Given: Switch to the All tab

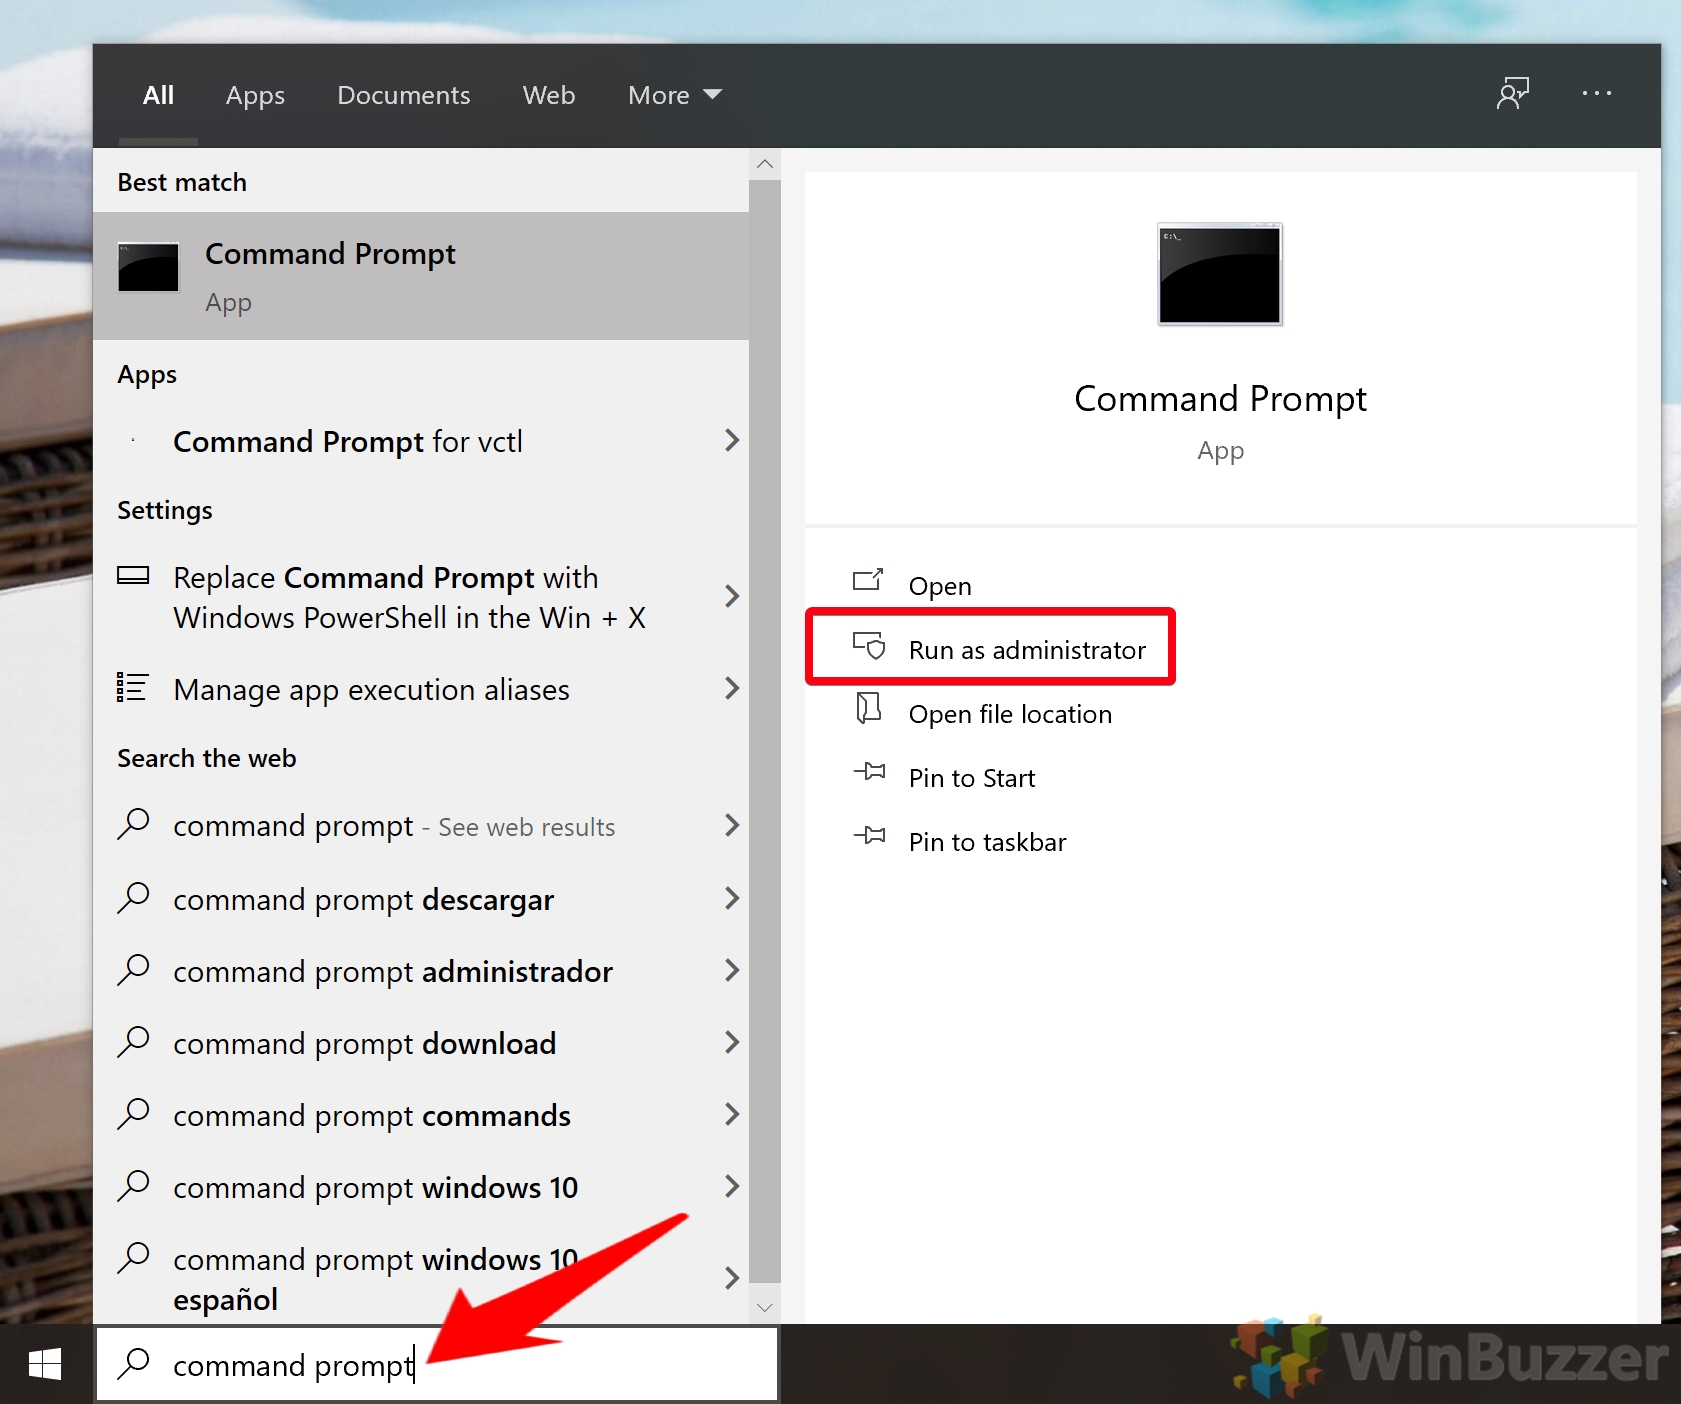Looking at the screenshot, I should (x=158, y=95).
